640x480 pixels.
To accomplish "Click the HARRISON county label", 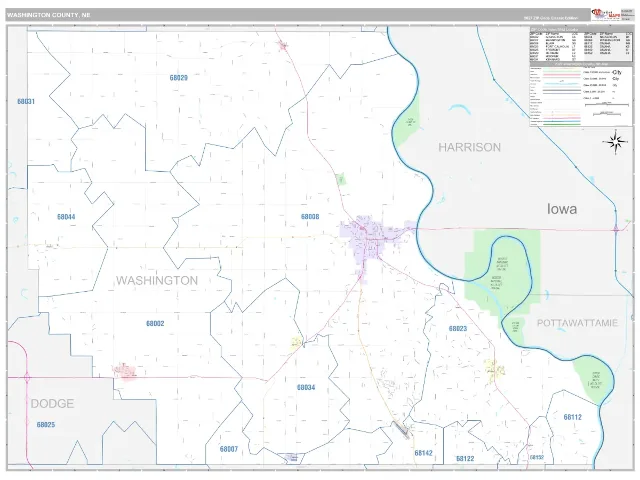I will [x=469, y=147].
